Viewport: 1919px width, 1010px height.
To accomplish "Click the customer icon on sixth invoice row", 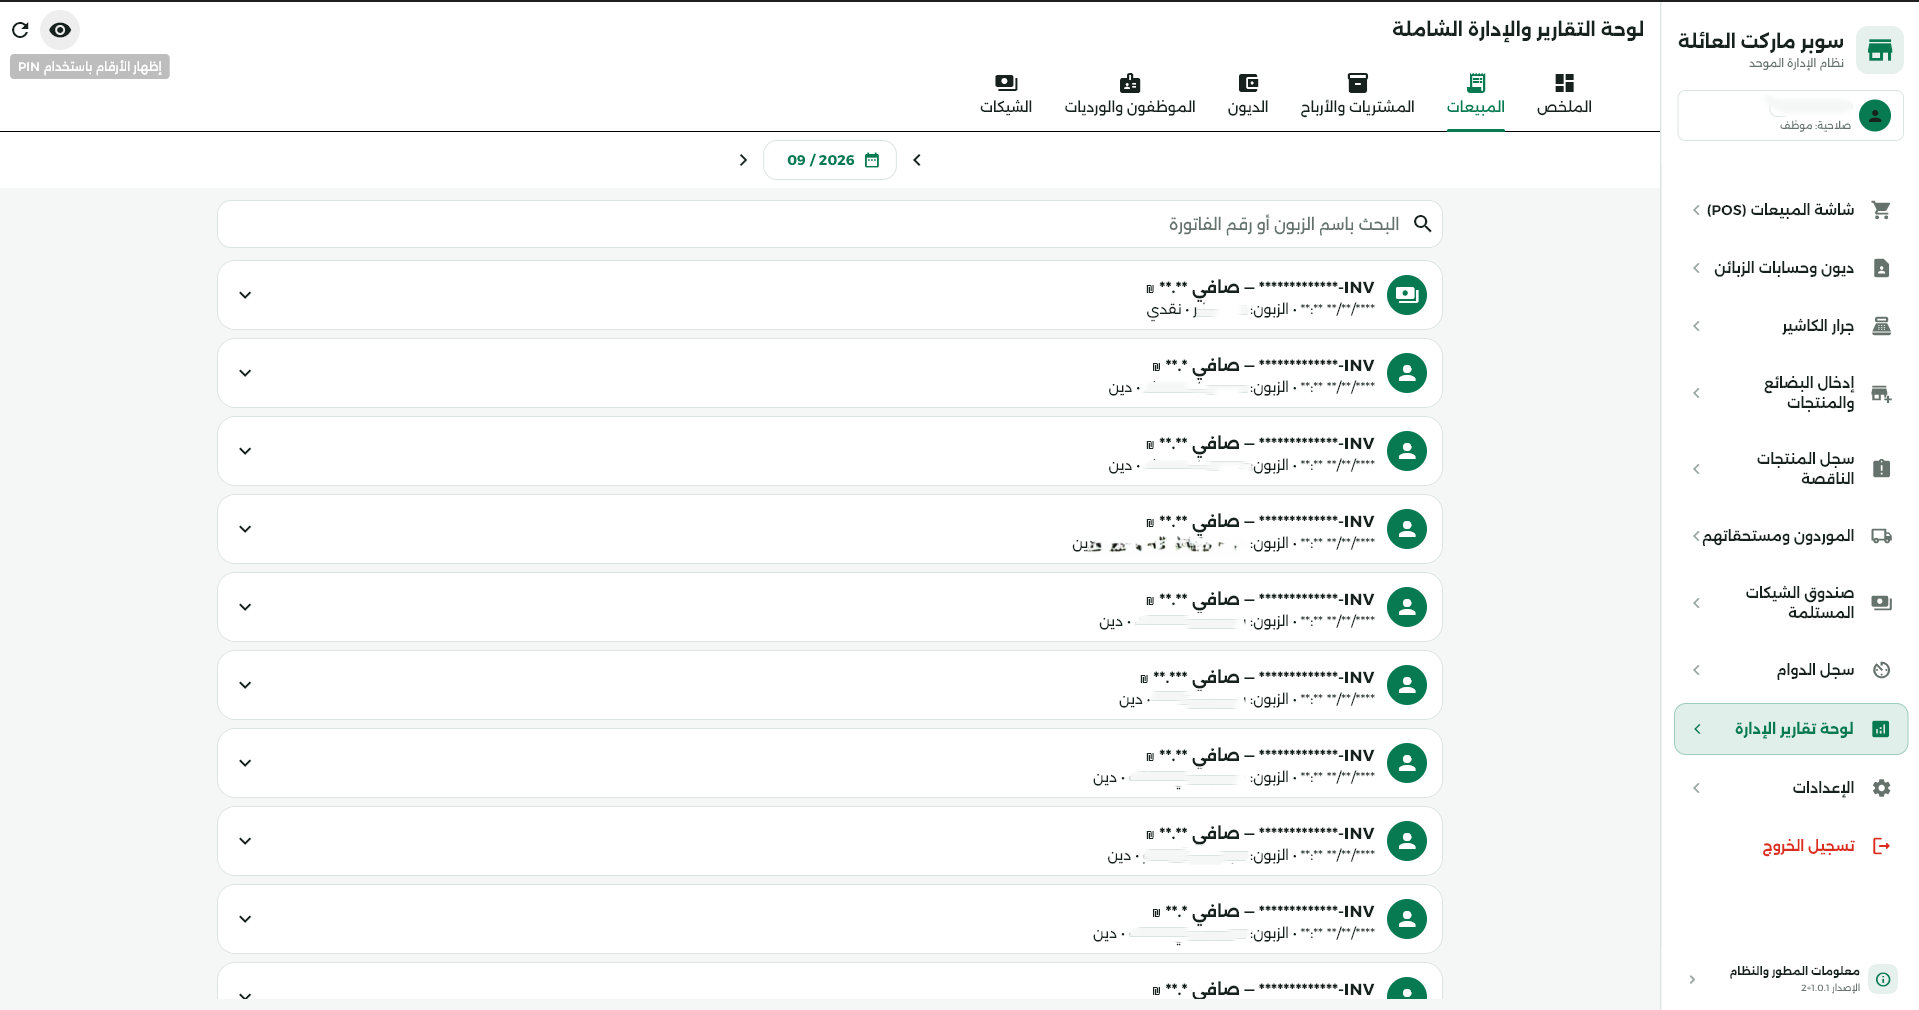I will [1407, 685].
